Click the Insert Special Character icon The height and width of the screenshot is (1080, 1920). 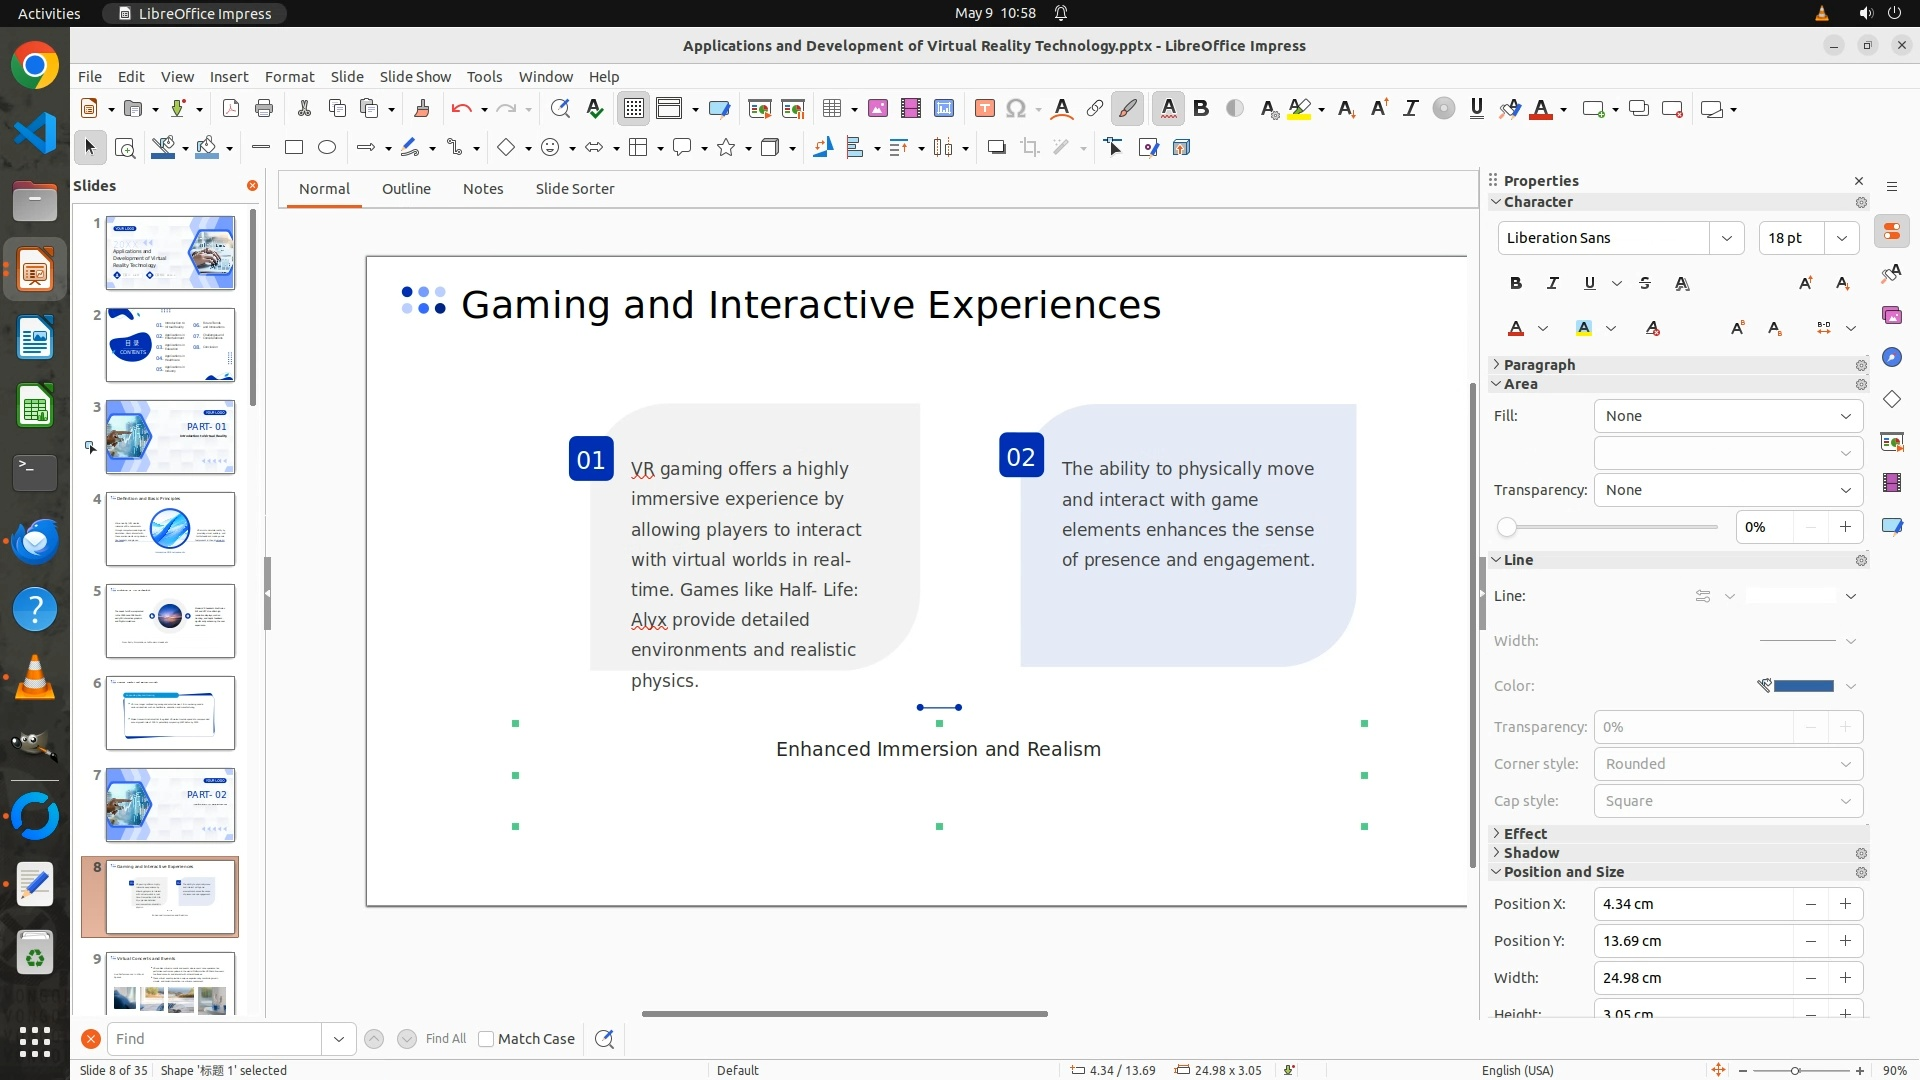[x=1016, y=109]
